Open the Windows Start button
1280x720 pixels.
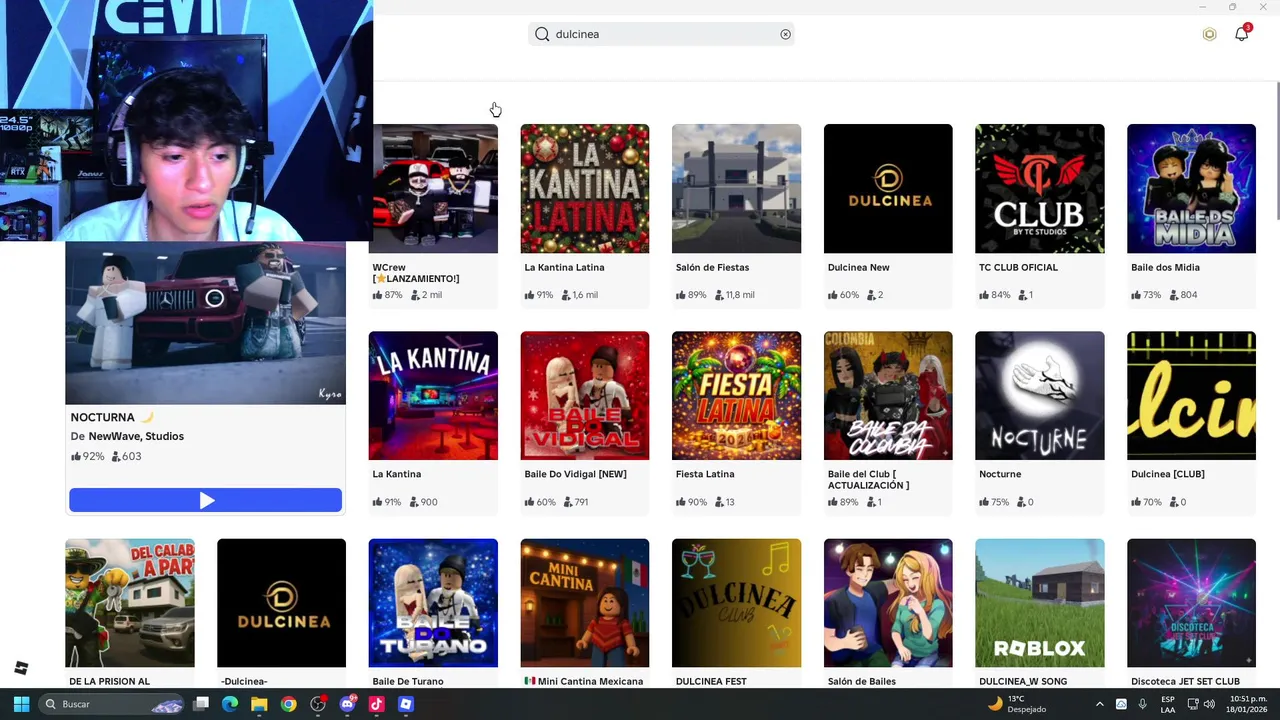21,704
